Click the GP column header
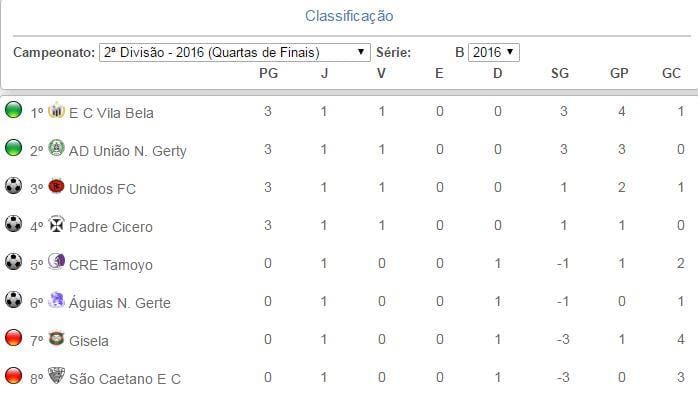The height and width of the screenshot is (406, 698). [621, 73]
